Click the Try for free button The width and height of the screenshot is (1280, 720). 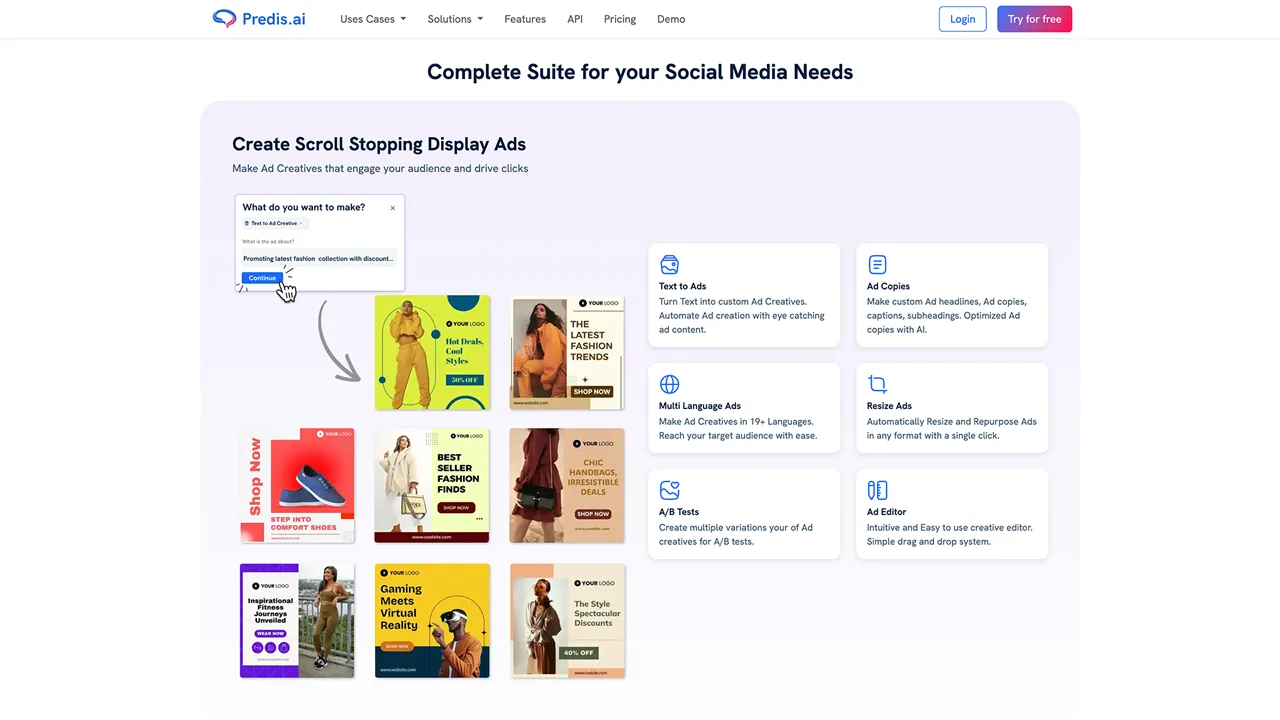pyautogui.click(x=1034, y=19)
